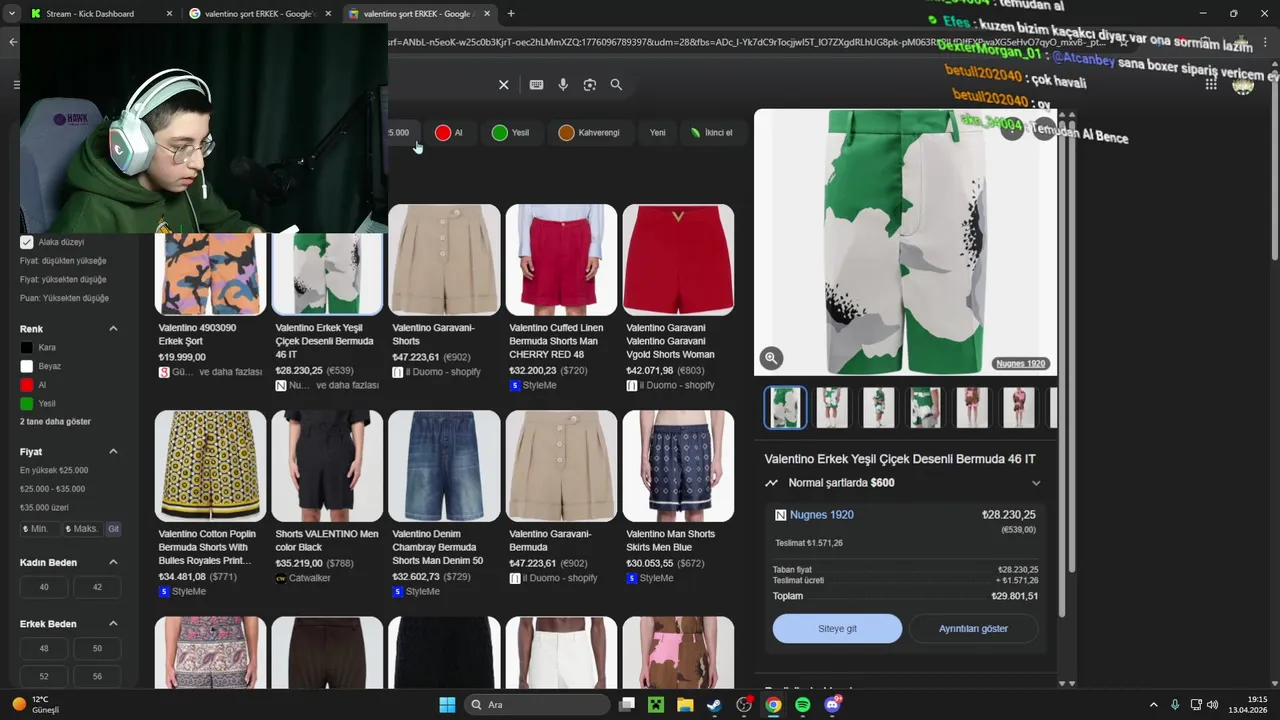
Task: Open the Nugnes 1920 seller link
Action: point(822,515)
